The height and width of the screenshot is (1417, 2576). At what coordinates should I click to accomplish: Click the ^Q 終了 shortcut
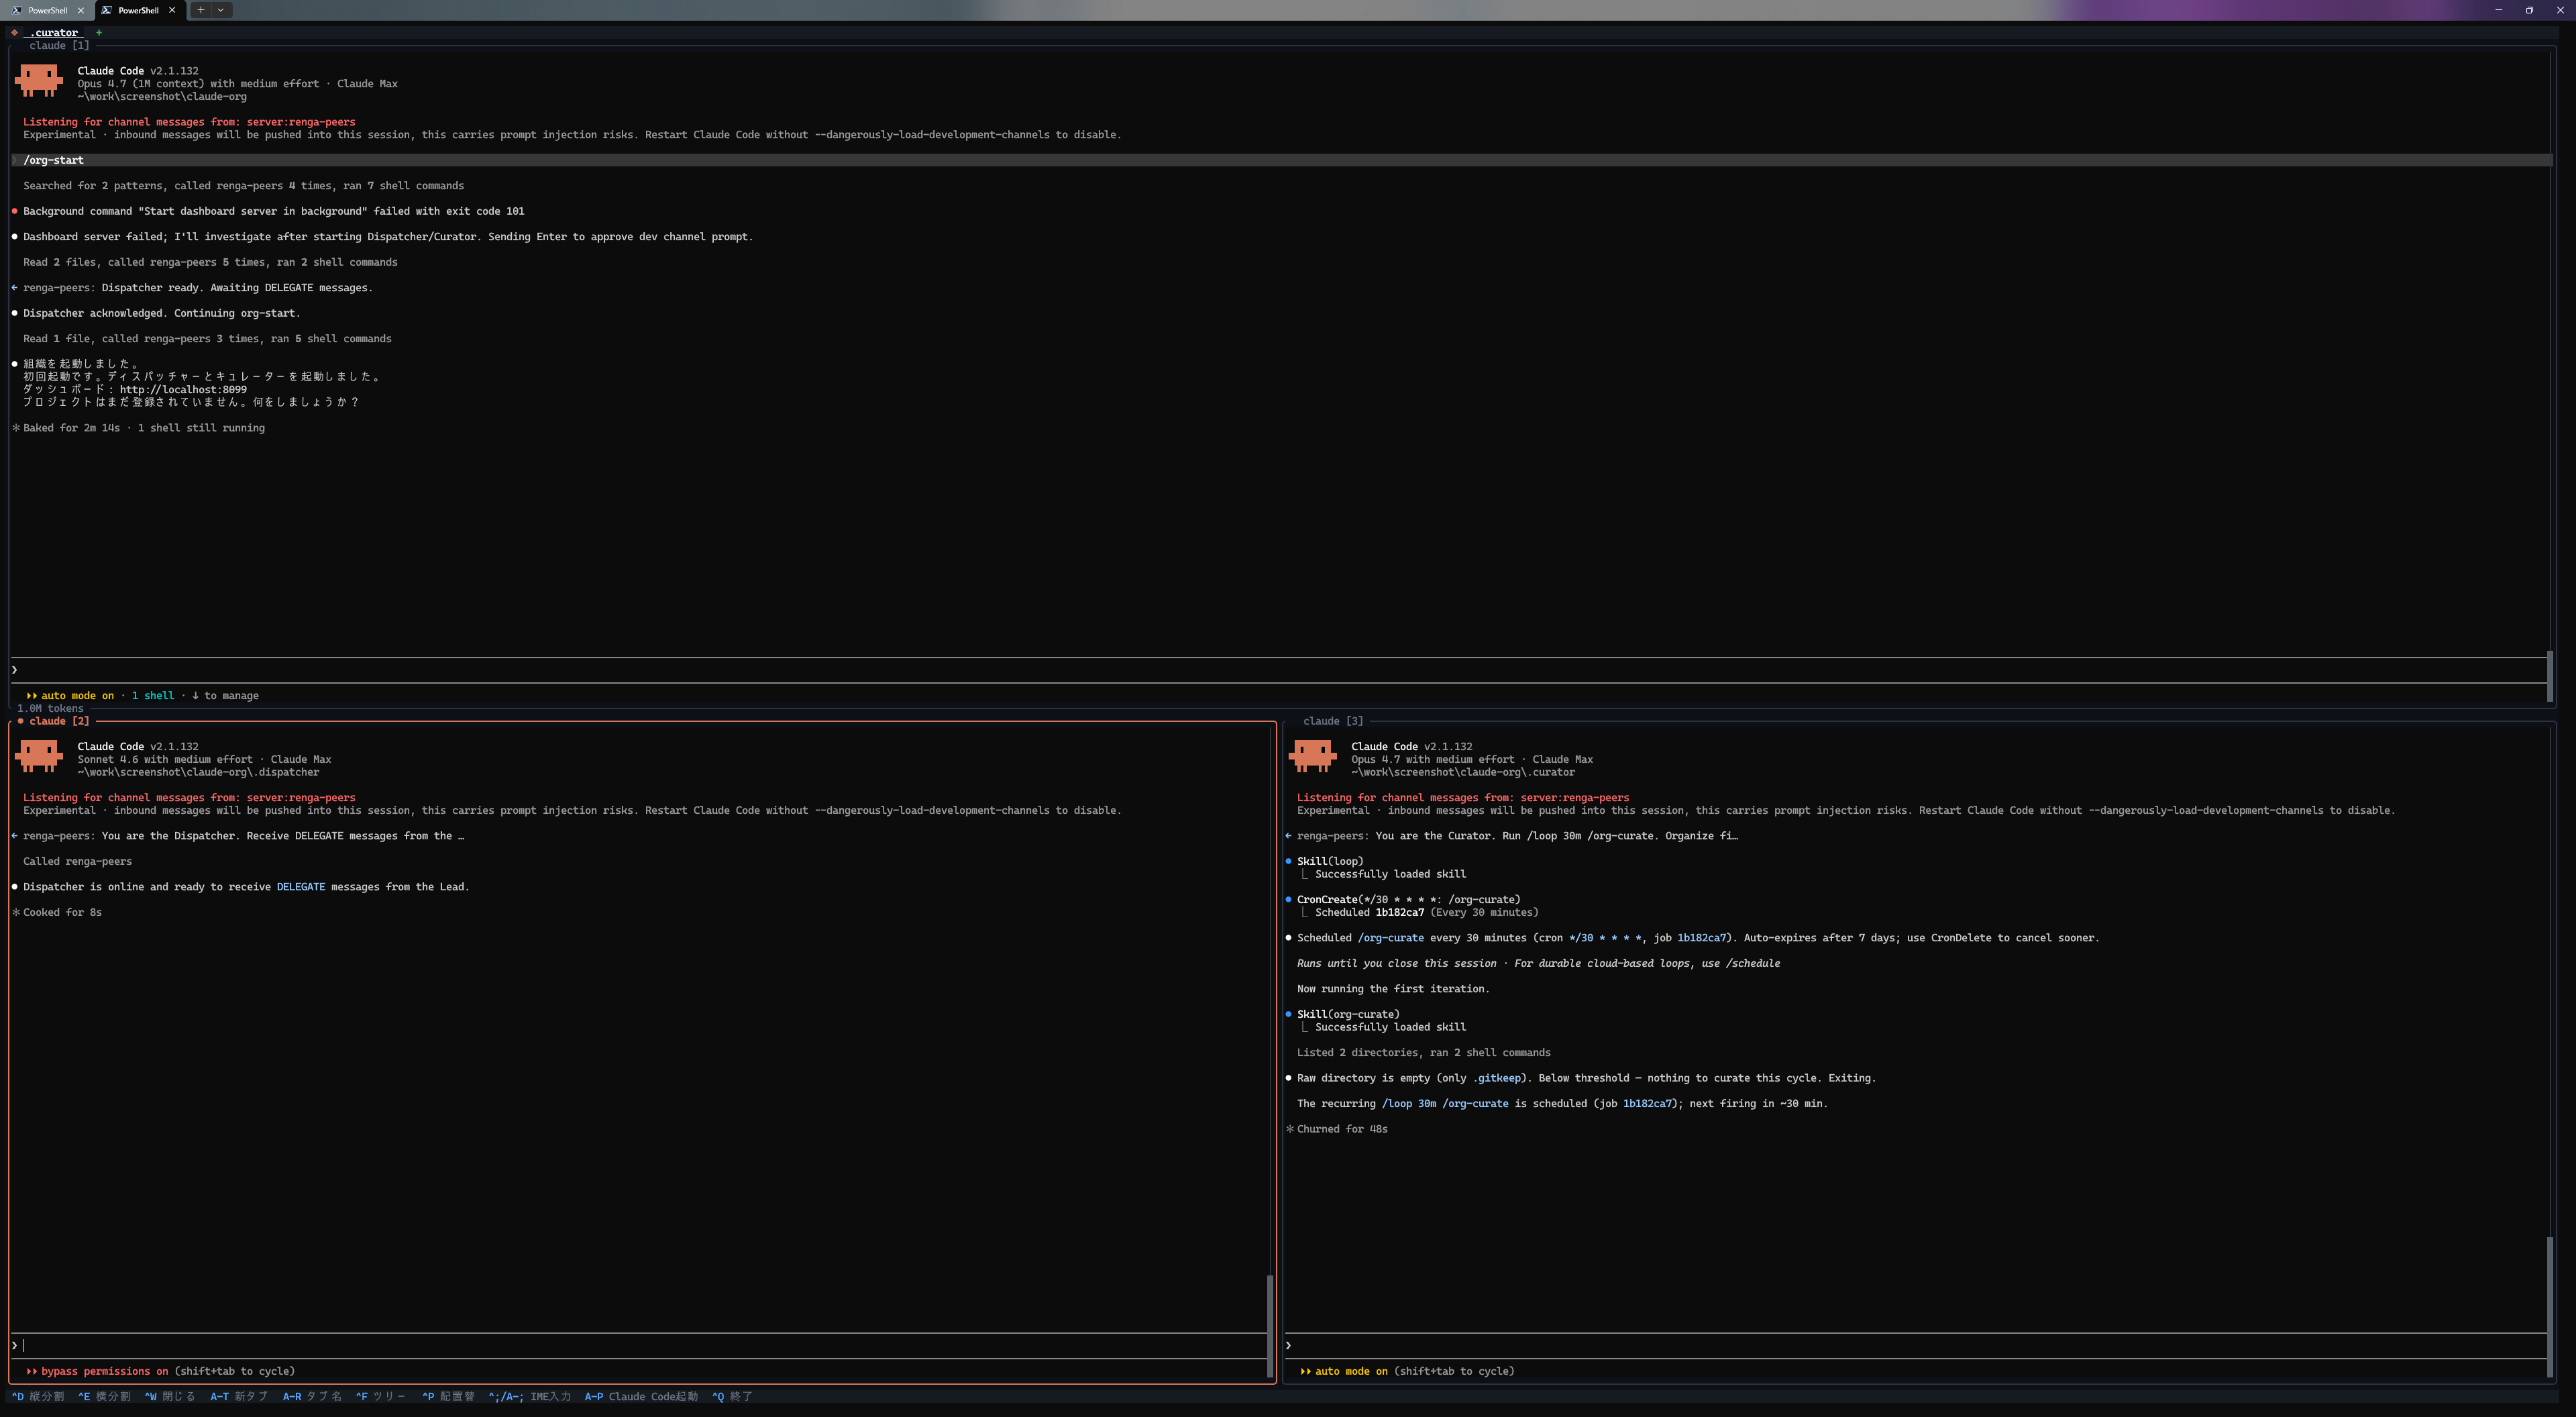point(732,1397)
